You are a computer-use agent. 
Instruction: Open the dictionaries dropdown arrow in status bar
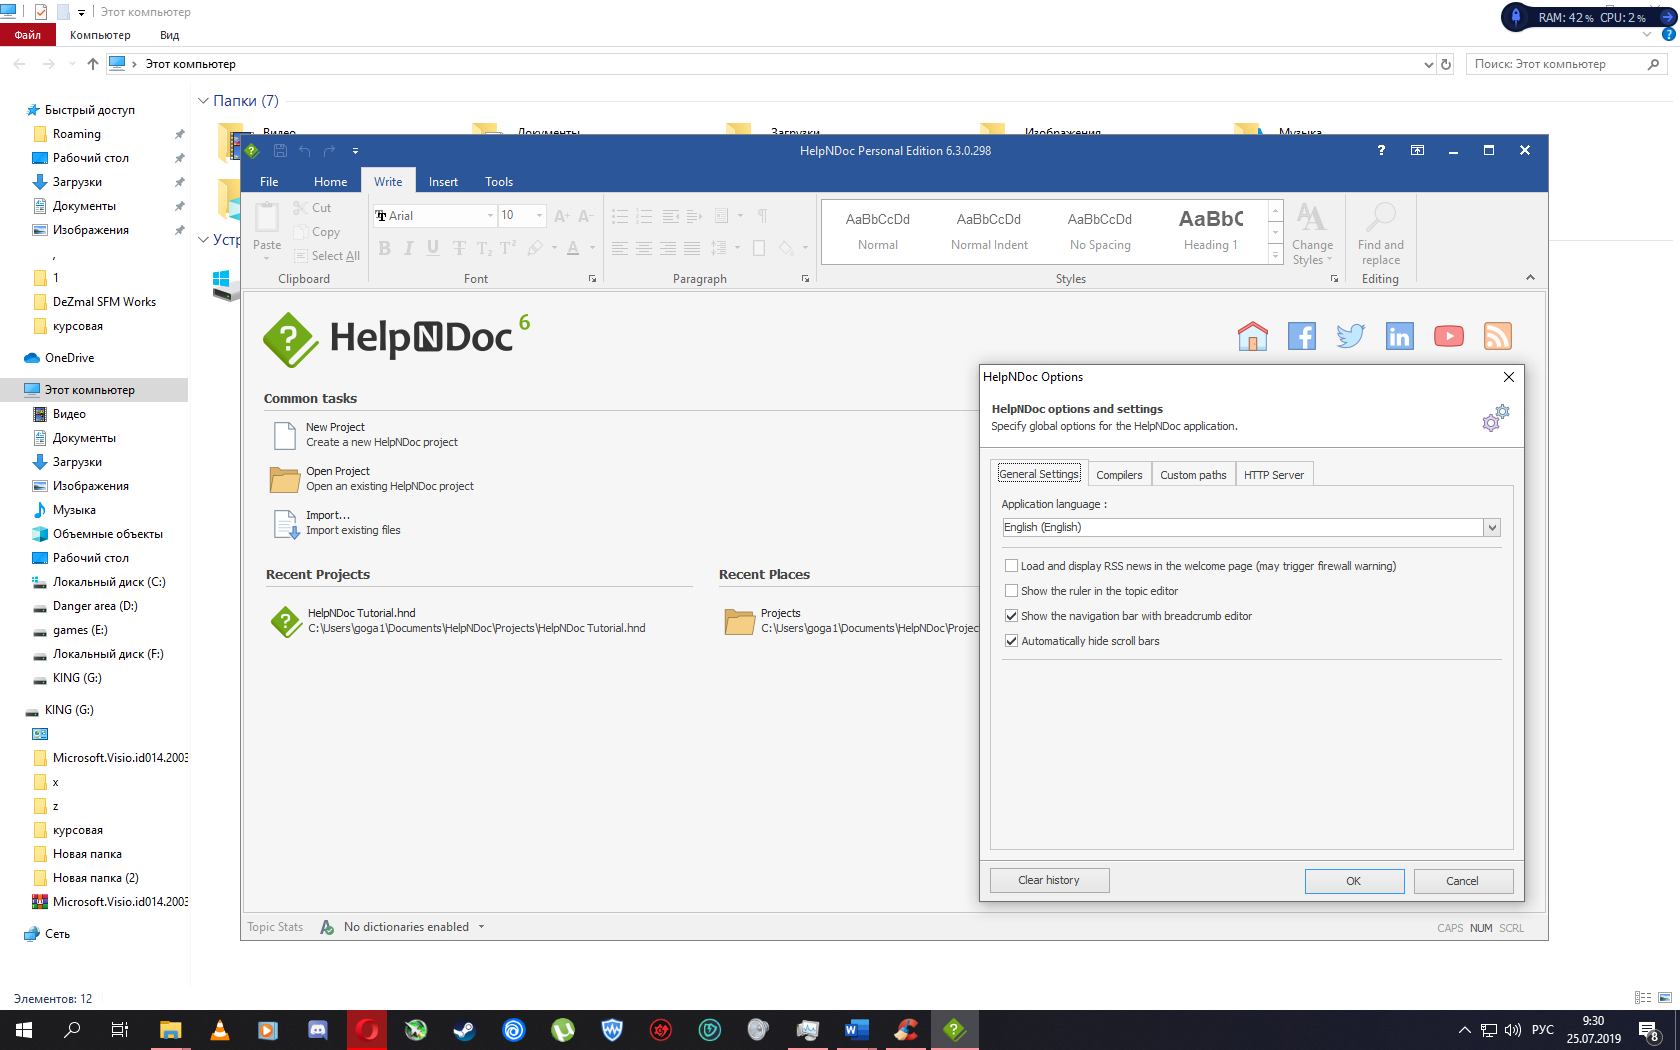coord(481,927)
